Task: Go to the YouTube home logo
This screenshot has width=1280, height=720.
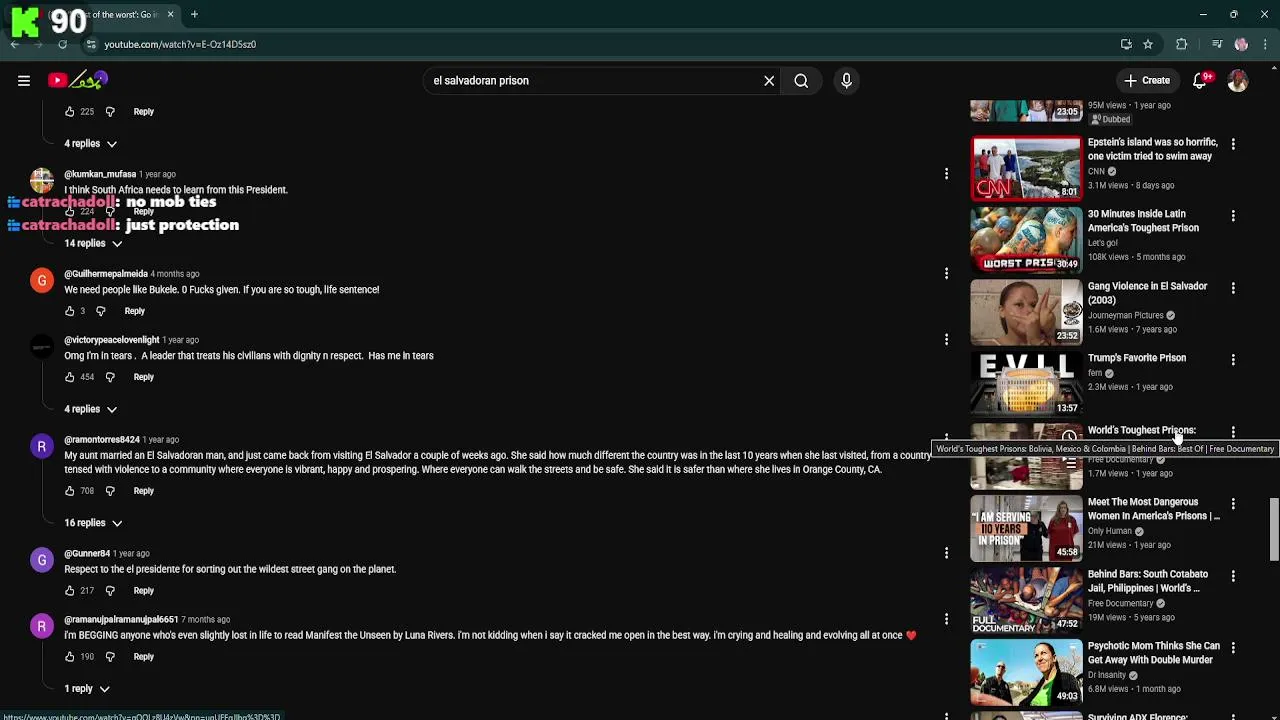Action: [x=78, y=80]
